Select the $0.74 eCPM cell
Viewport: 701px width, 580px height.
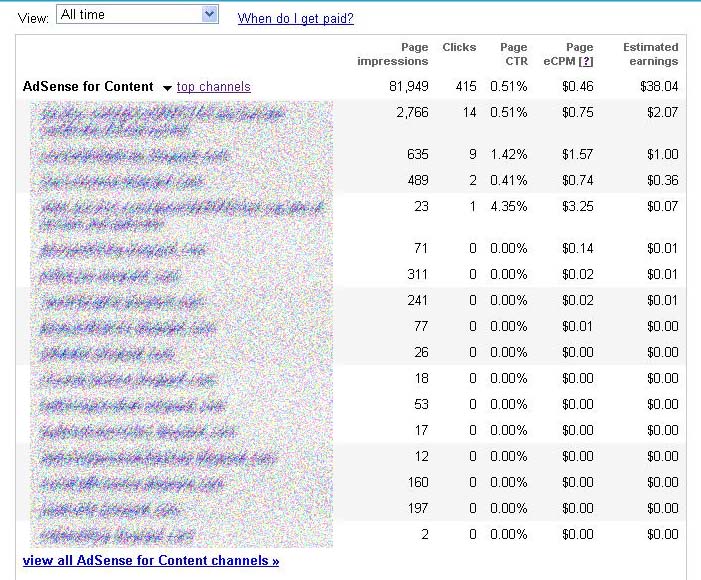pos(578,180)
